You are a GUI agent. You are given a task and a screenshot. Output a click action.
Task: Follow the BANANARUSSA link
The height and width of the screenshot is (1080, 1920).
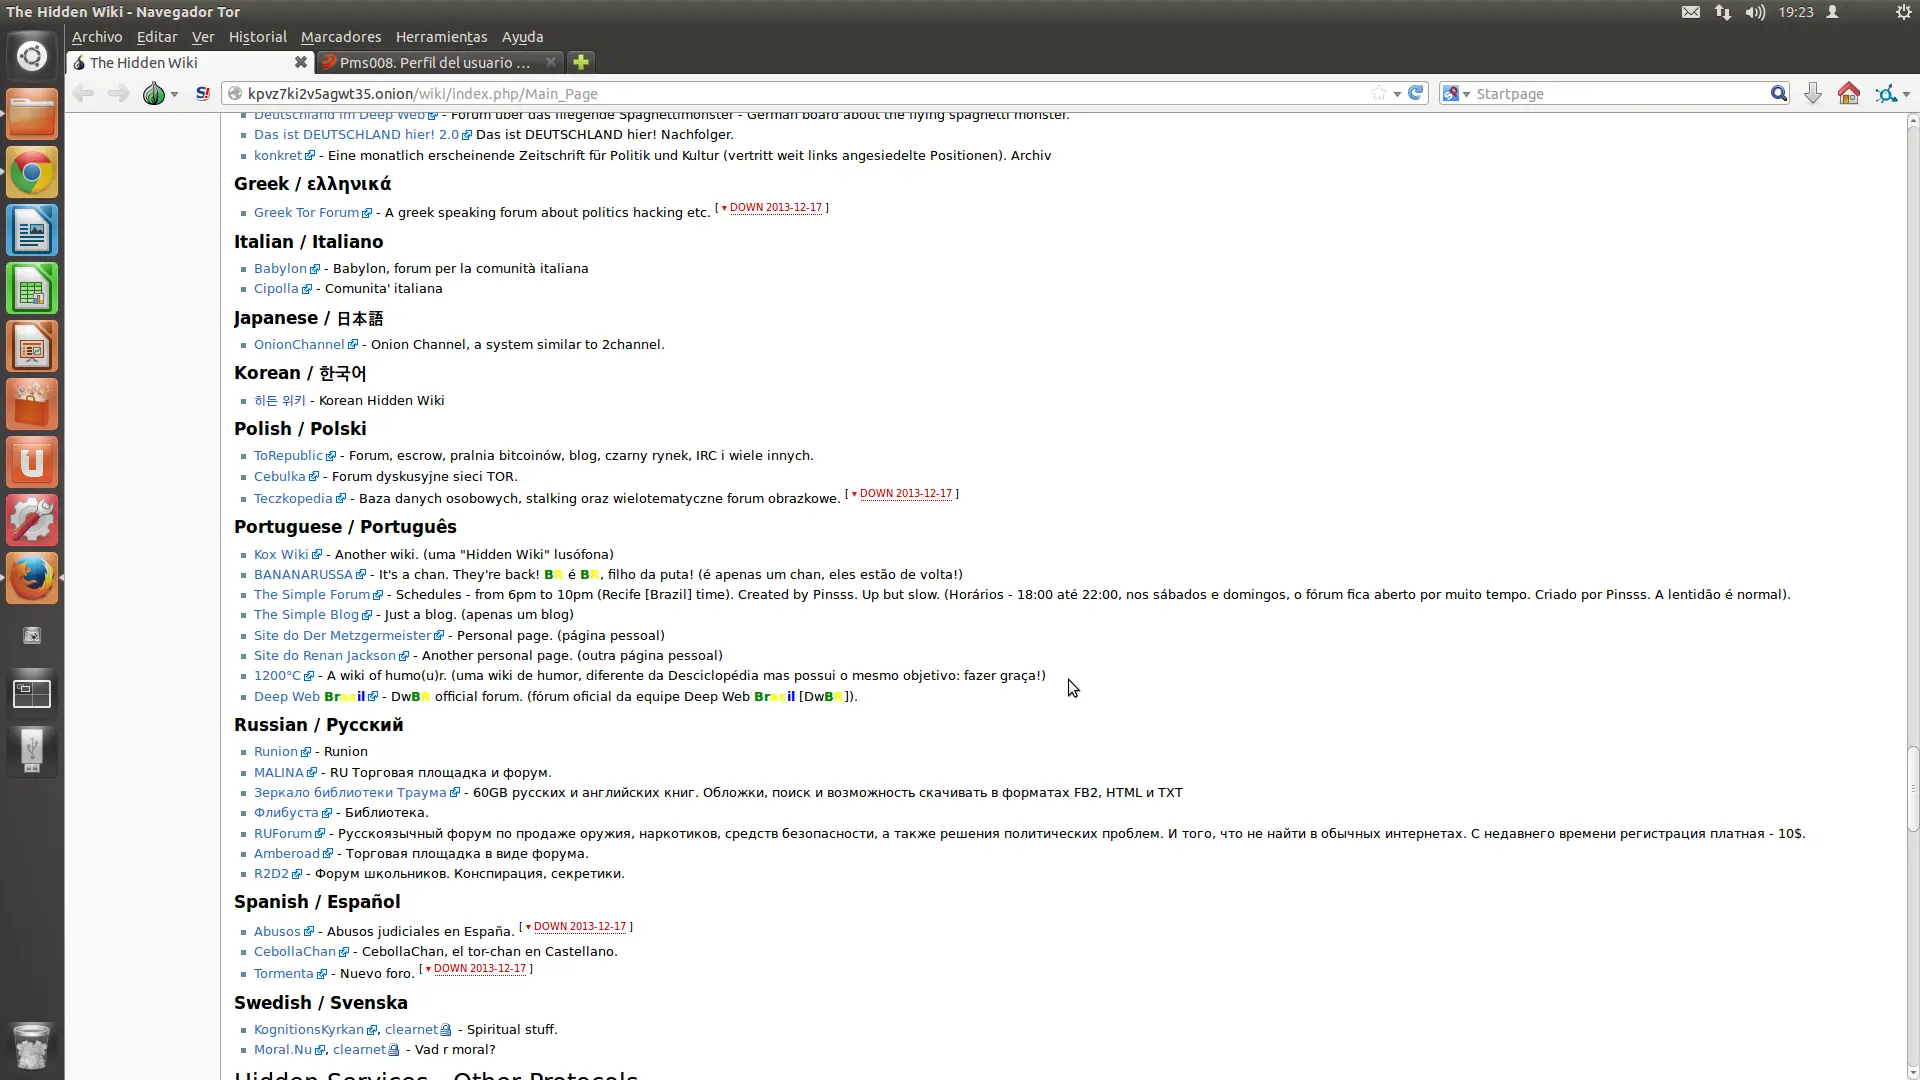point(303,575)
